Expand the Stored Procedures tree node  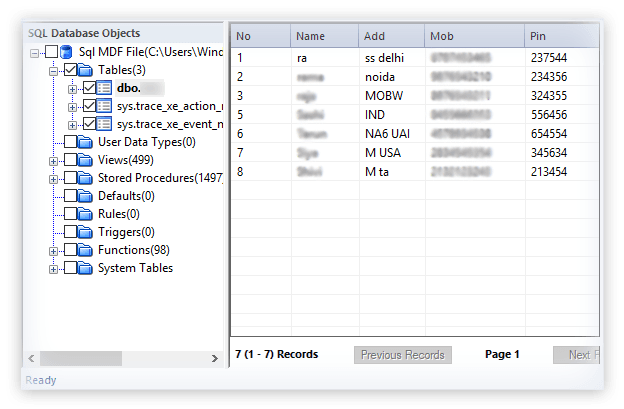pyautogui.click(x=54, y=178)
